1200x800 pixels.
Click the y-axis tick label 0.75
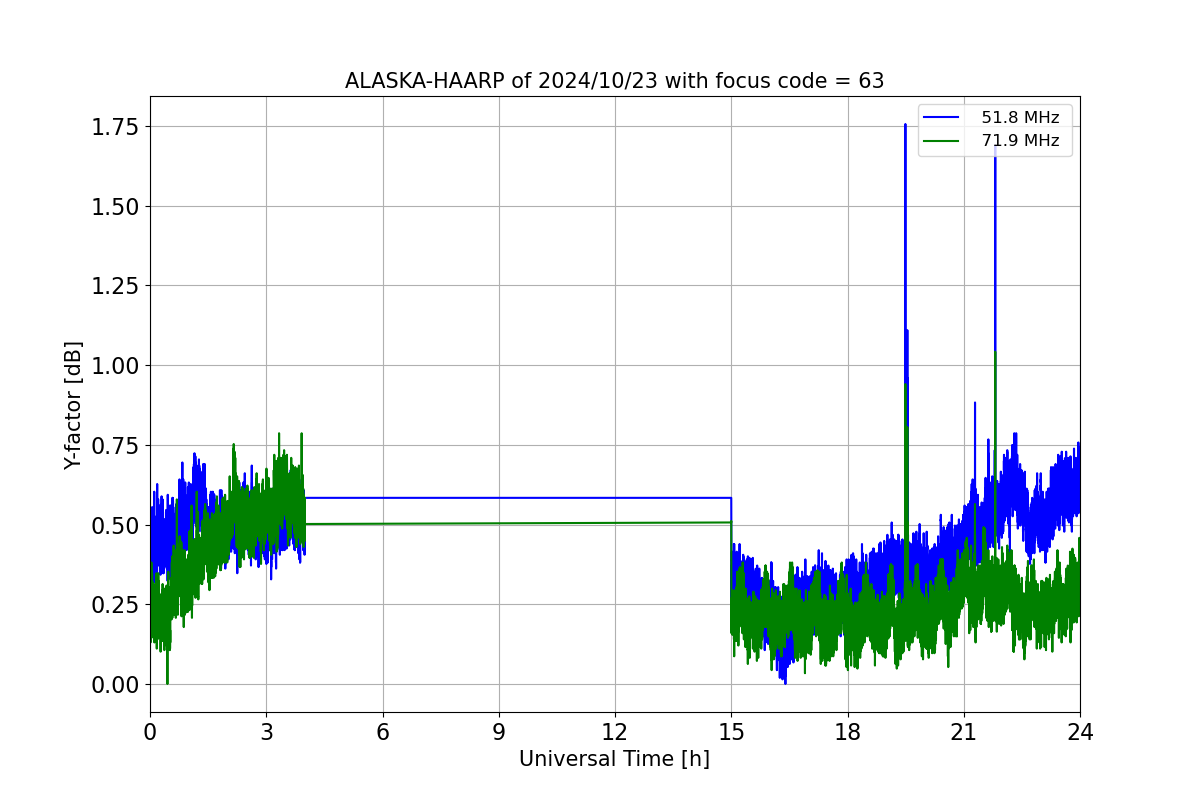coord(114,445)
